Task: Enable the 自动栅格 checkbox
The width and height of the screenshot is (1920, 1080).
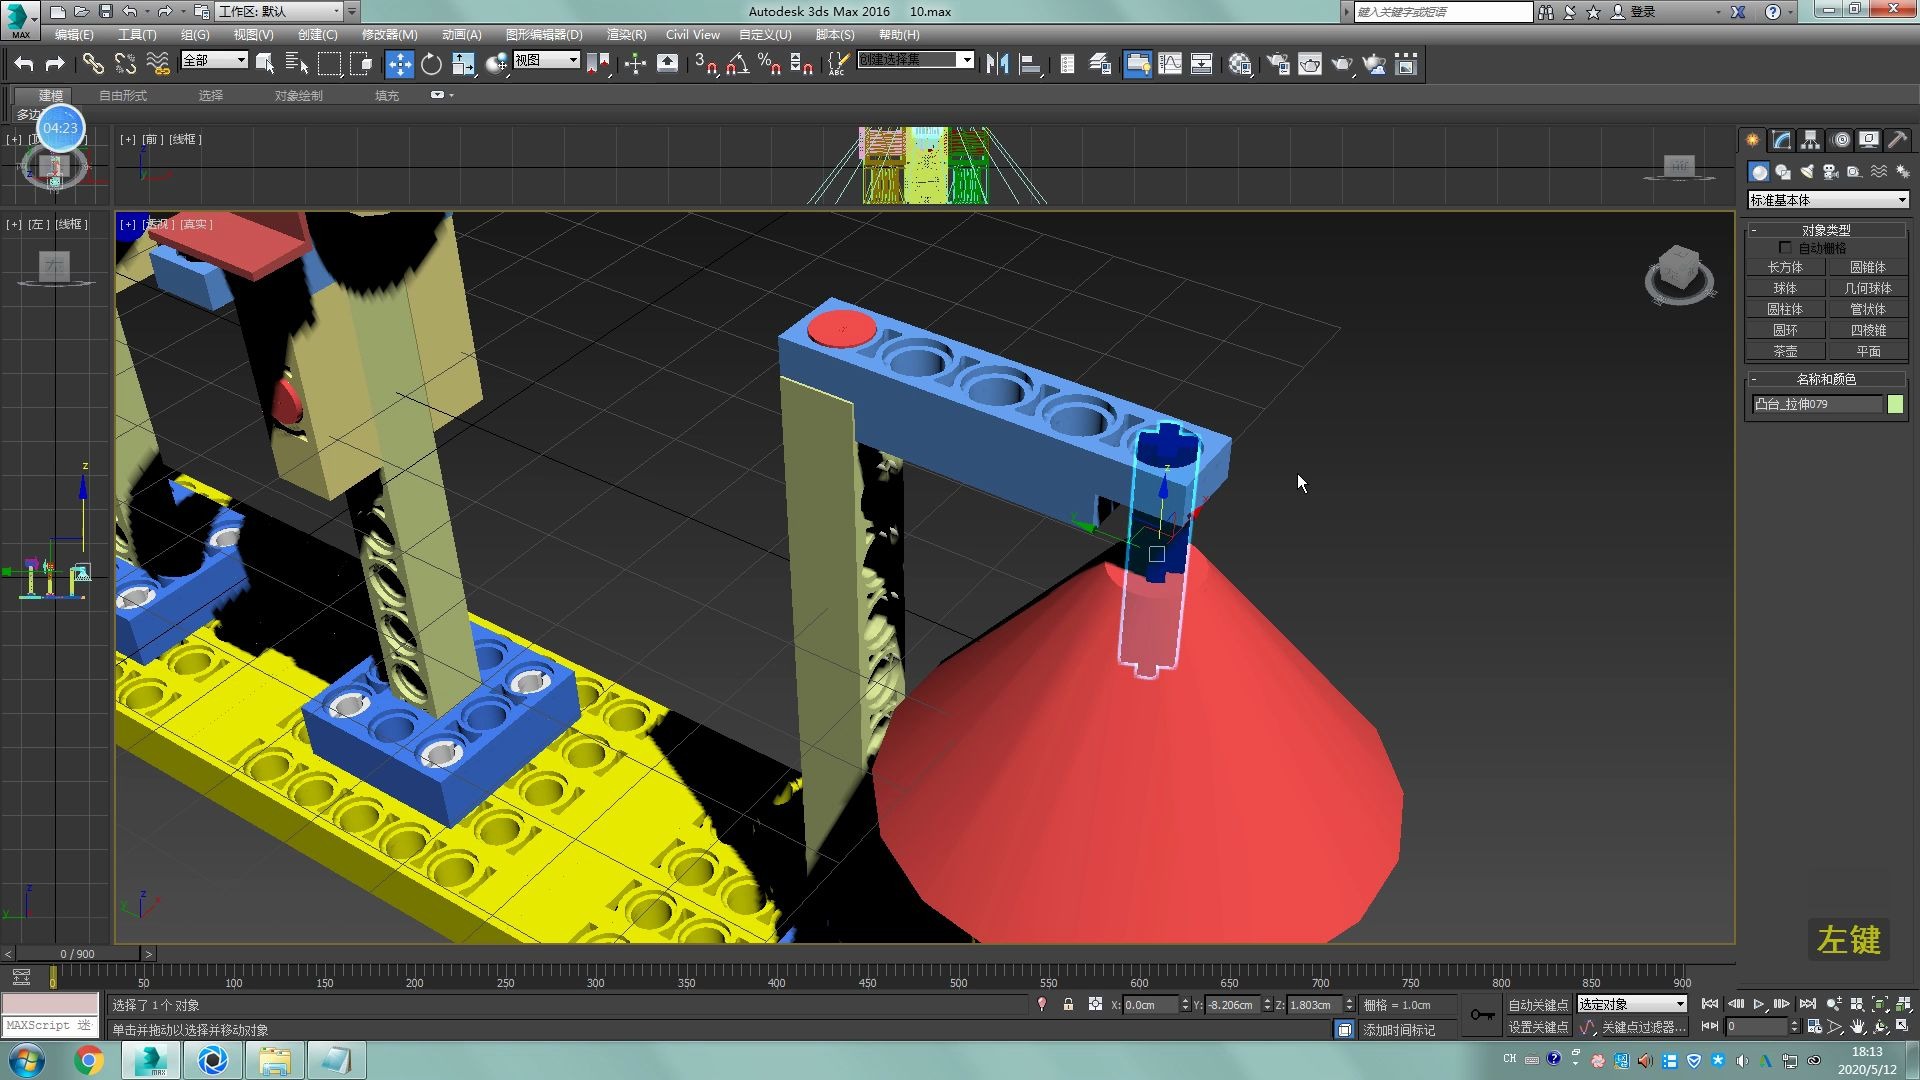Action: click(1785, 248)
